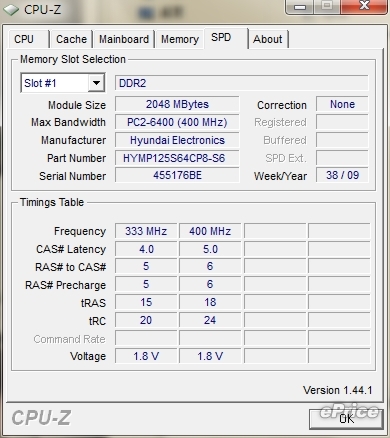Expand the Slot #1 dropdown arrow
Image resolution: width=390 pixels, height=438 pixels.
96,83
